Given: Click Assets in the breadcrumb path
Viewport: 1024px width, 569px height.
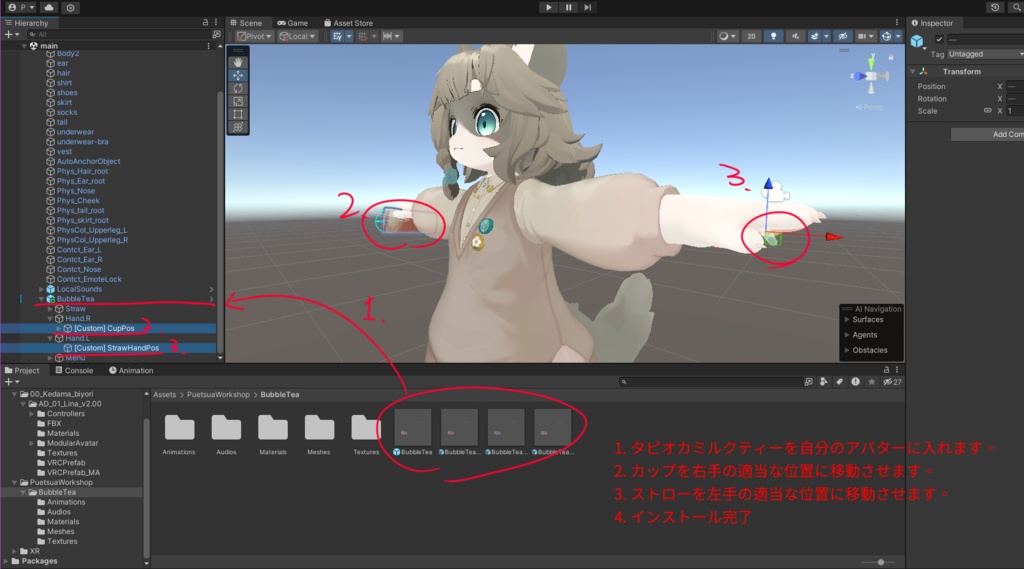Looking at the screenshot, I should [165, 395].
